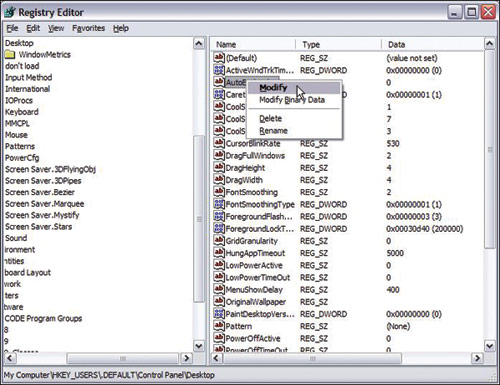Image resolution: width=500 pixels, height=385 pixels.
Task: Click the Registry Editor title bar icon
Action: [x=10, y=12]
